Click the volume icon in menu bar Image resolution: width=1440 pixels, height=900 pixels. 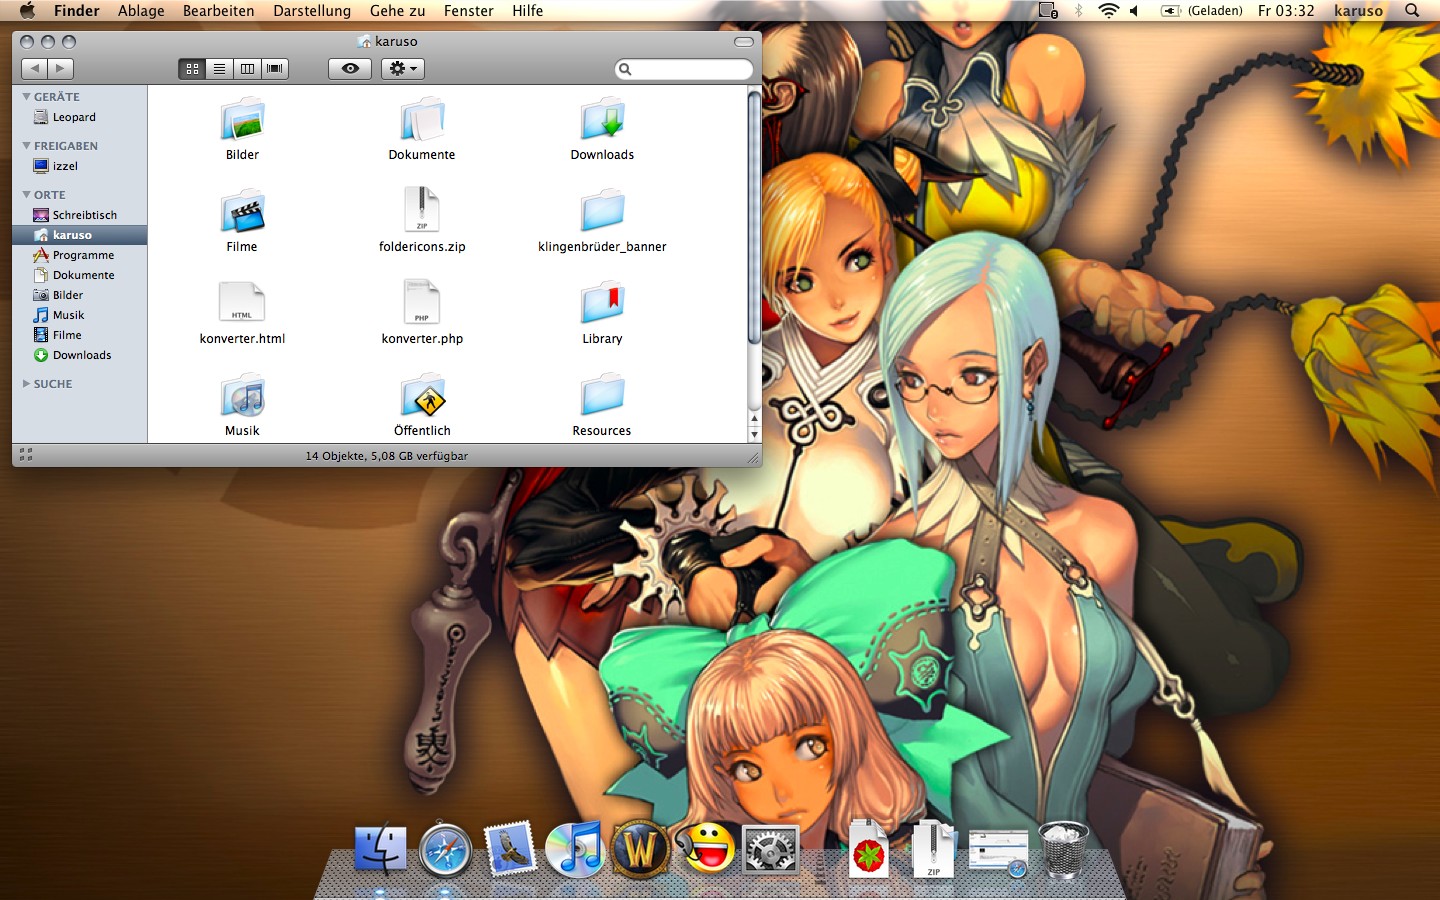coord(1134,11)
